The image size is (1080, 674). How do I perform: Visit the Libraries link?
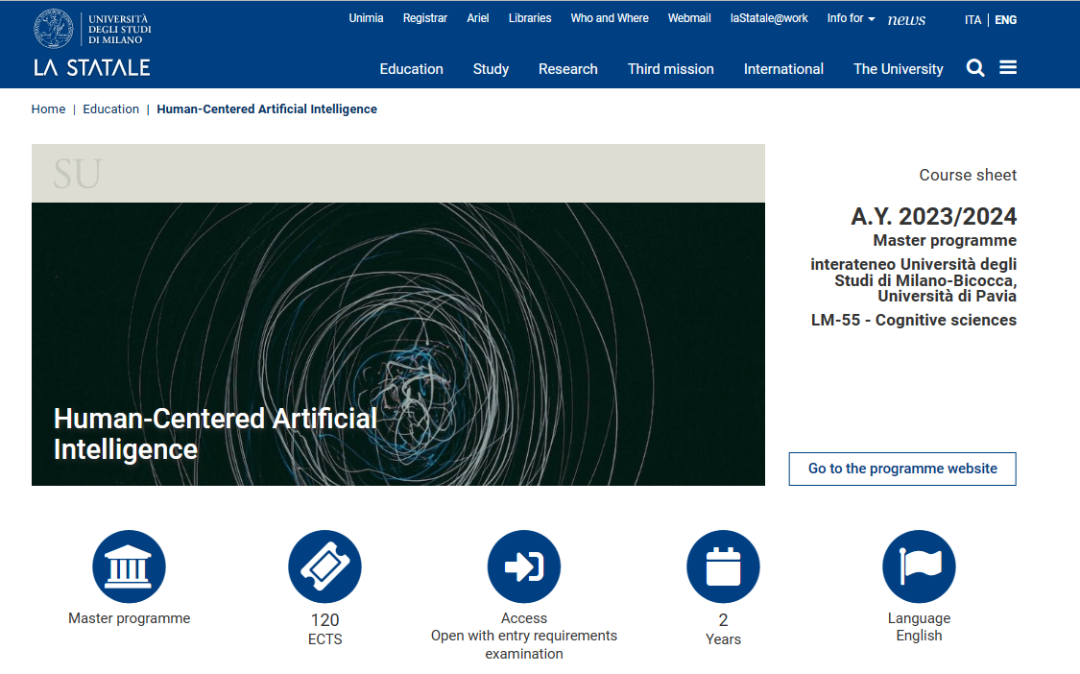pyautogui.click(x=530, y=18)
